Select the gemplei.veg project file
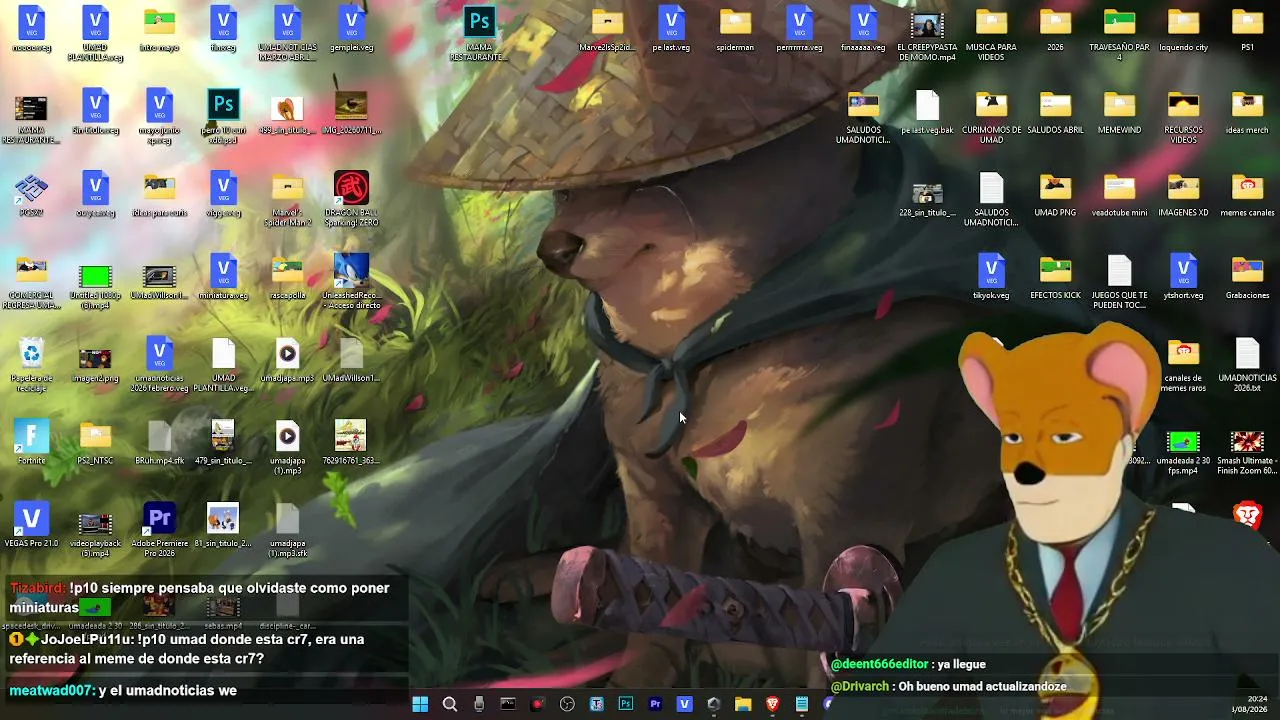Viewport: 1280px width, 720px height. (351, 28)
